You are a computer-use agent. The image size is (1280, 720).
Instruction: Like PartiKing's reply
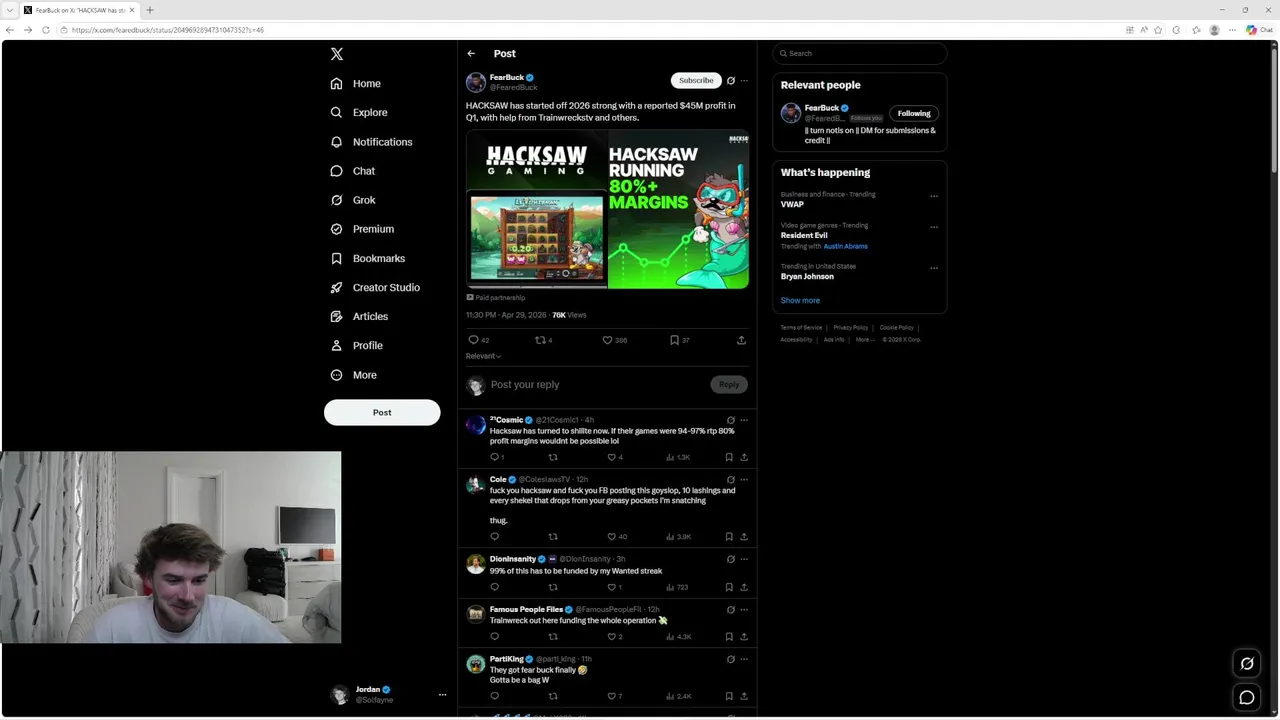click(615, 696)
